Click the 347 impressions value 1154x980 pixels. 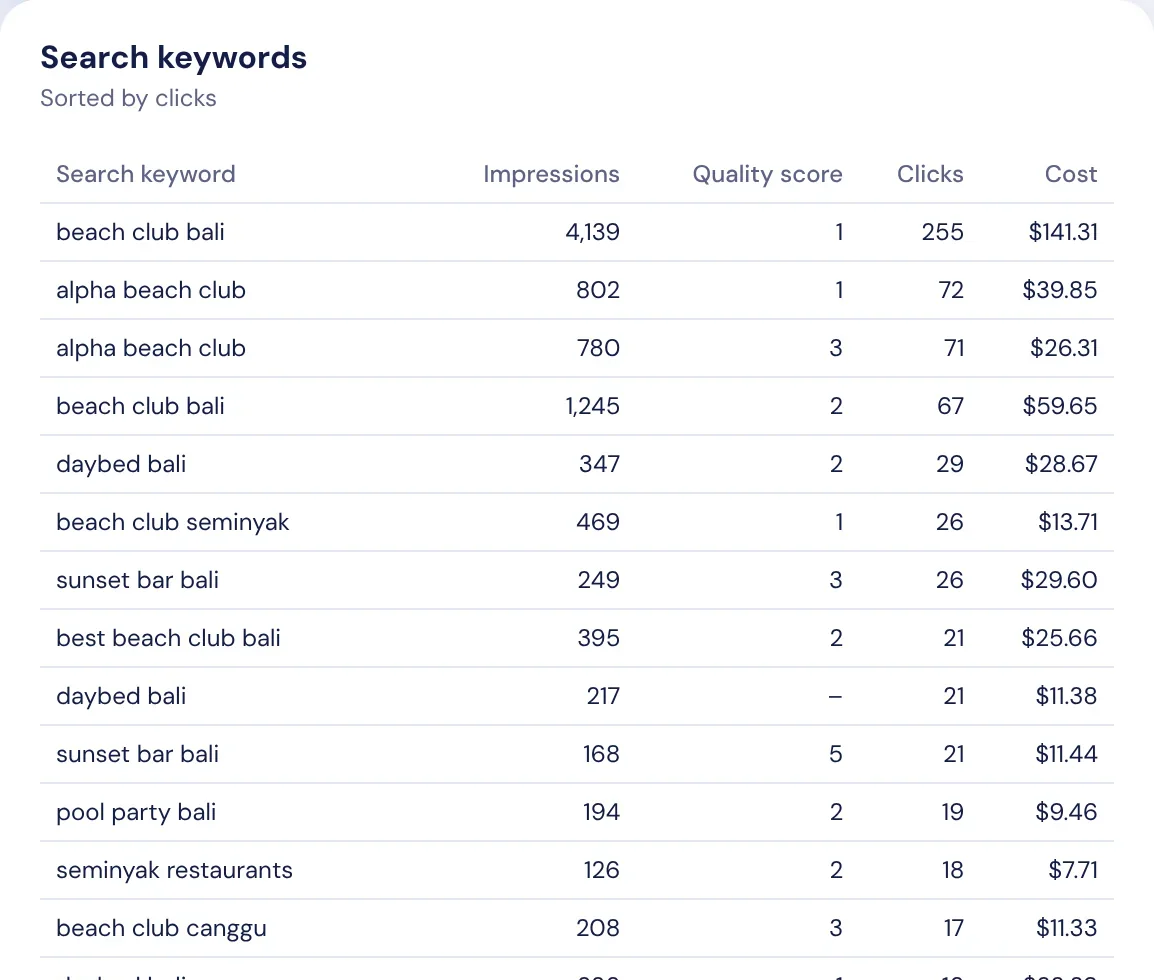pos(599,464)
